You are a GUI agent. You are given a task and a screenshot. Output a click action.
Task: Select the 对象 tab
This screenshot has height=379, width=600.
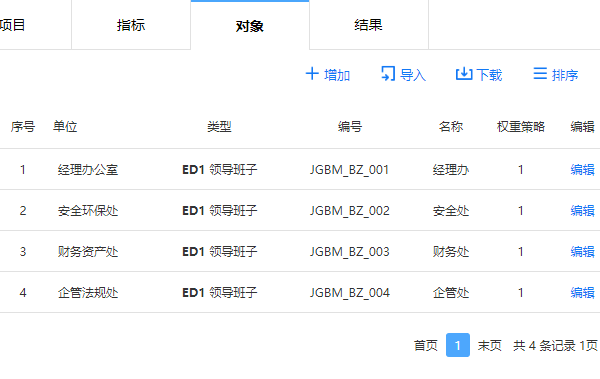[x=250, y=26]
